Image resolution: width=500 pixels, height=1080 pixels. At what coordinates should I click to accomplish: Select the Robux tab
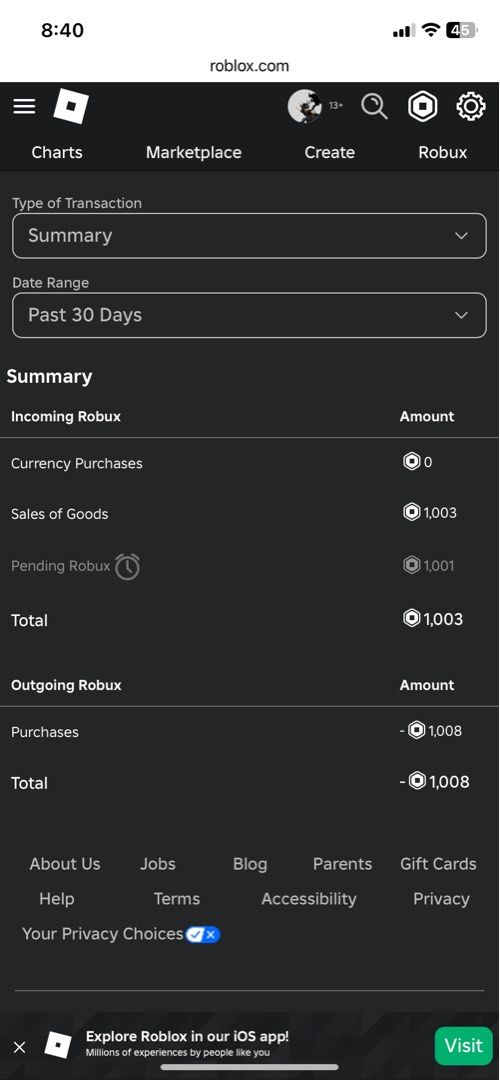coord(443,153)
